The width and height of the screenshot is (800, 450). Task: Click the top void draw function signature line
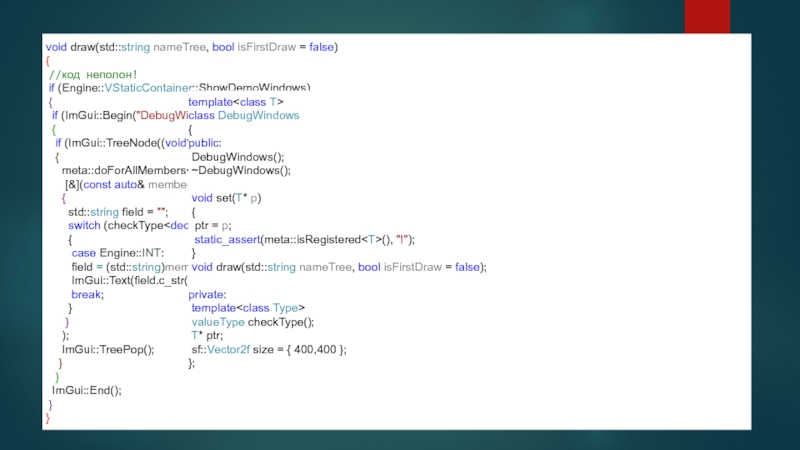[x=191, y=47]
